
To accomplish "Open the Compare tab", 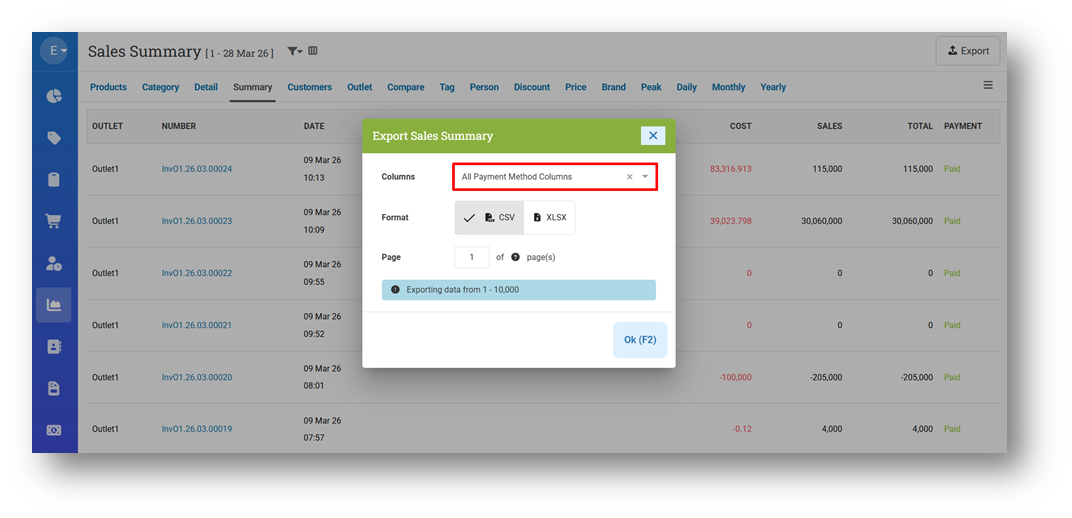I will [405, 87].
